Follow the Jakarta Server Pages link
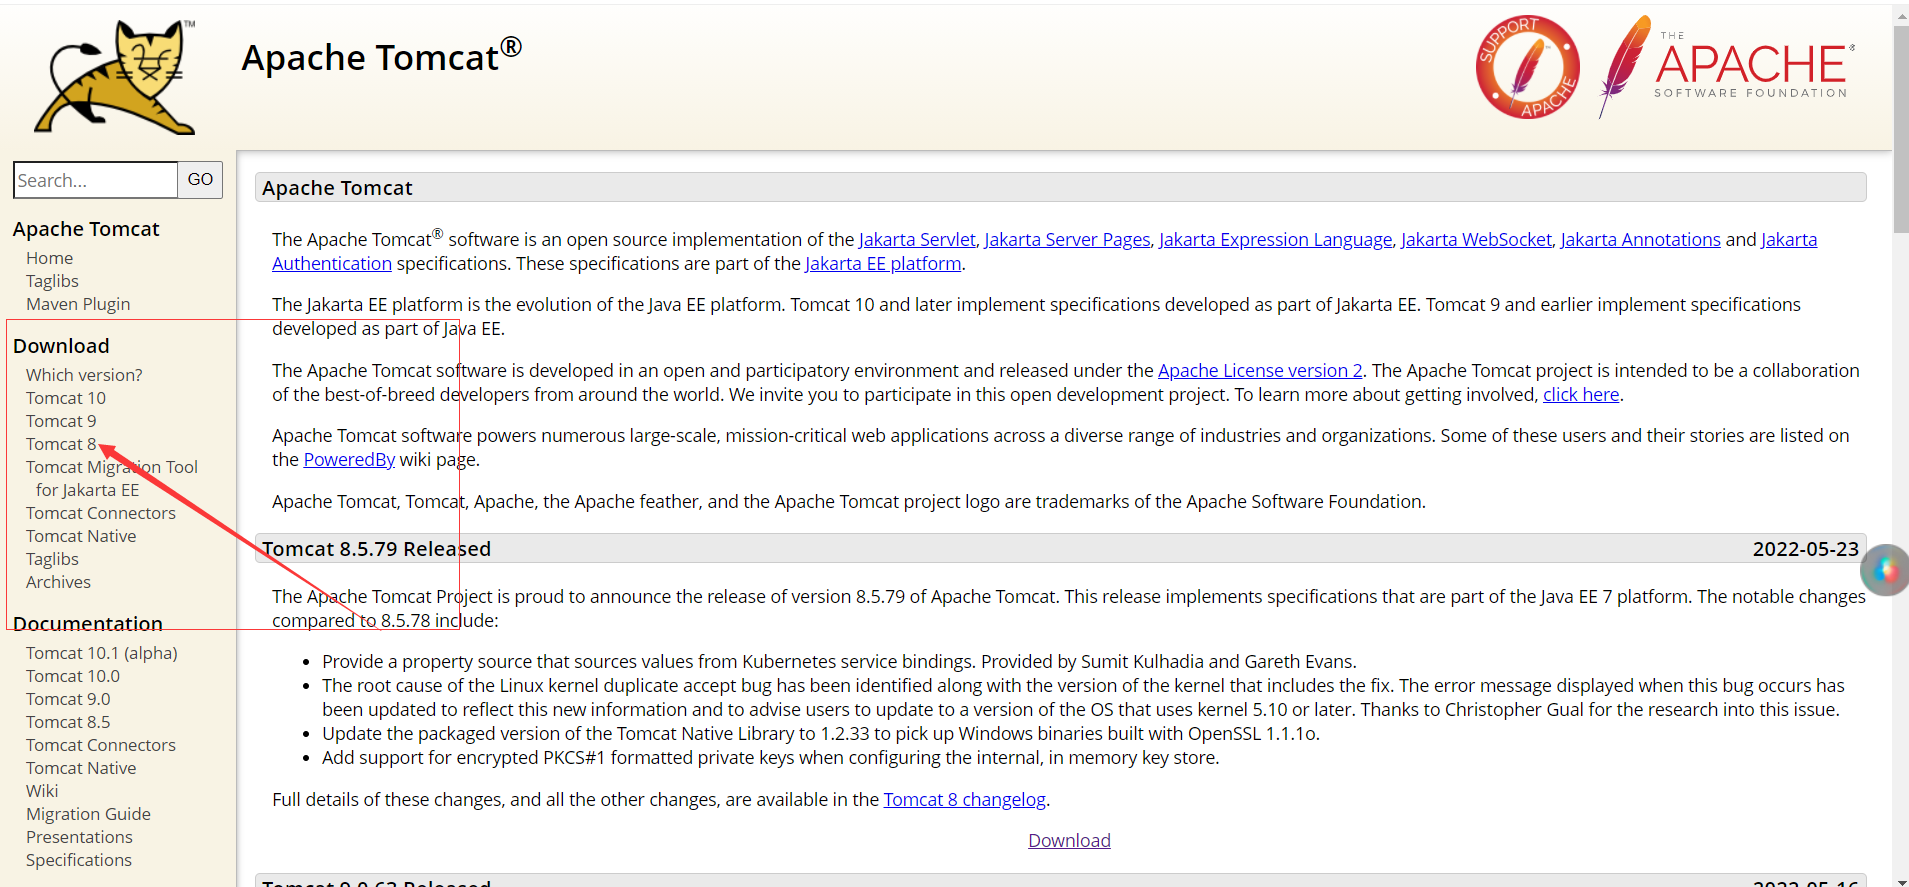Viewport: 1909px width, 887px height. tap(1067, 239)
